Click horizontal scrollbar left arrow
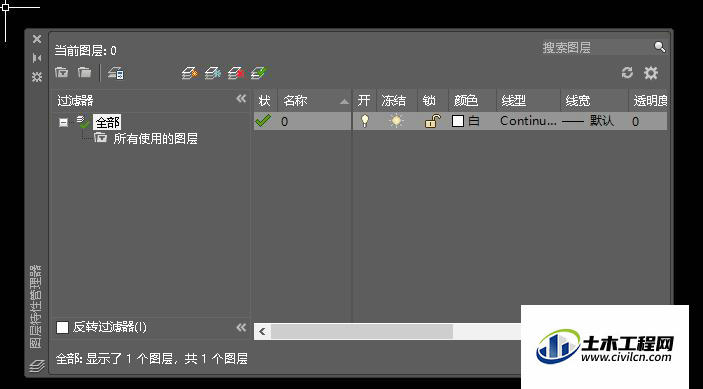703x389 pixels. [x=262, y=332]
